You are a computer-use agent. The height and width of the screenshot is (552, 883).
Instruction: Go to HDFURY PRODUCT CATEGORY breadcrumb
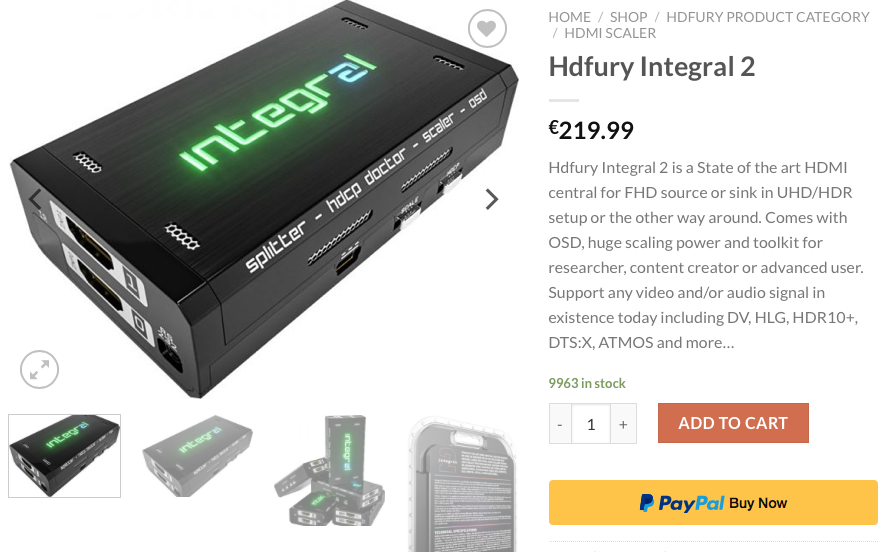click(768, 17)
